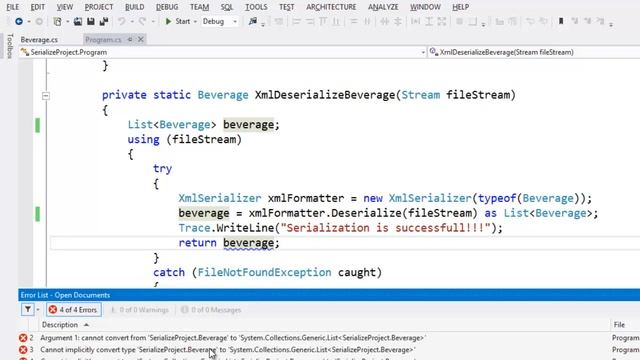640x360 pixels.
Task: Click the 'using' keyword in the code
Action: click(143, 140)
